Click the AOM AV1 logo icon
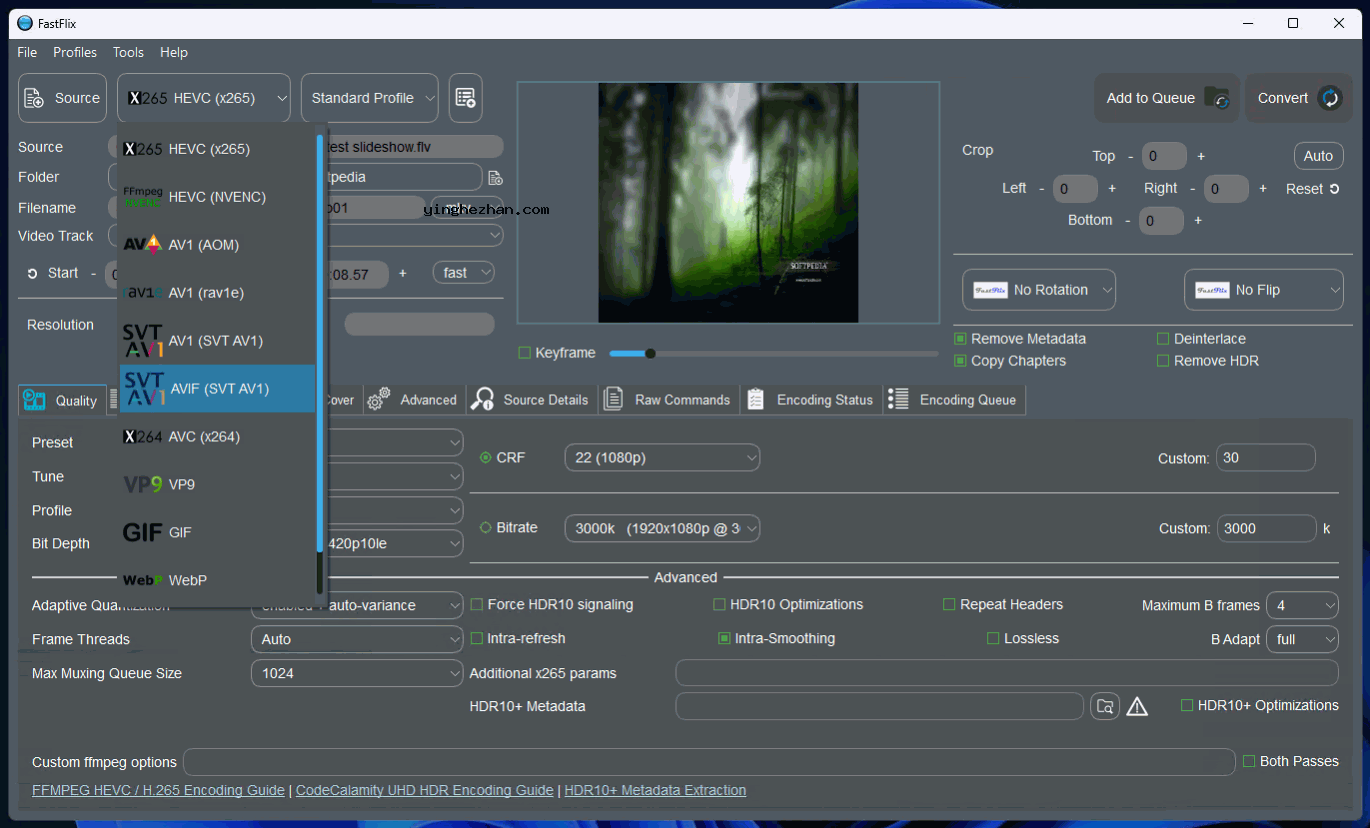This screenshot has height=828, width=1370. point(143,245)
